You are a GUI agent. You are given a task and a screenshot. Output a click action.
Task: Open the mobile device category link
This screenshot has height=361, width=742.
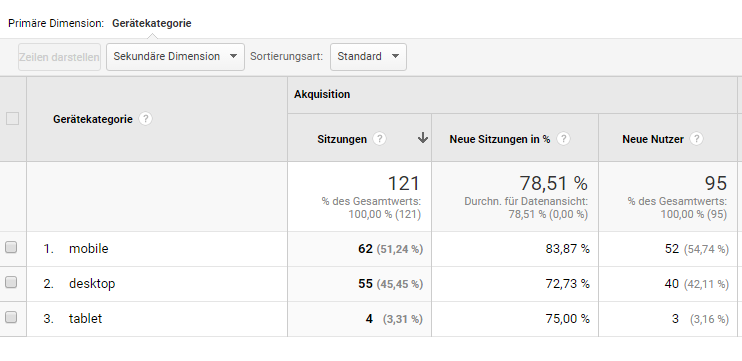pyautogui.click(x=88, y=248)
